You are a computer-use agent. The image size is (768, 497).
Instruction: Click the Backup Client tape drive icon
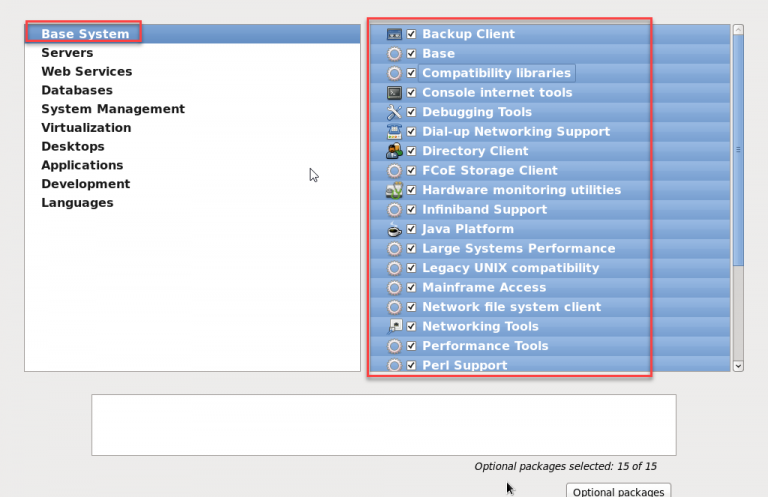pyautogui.click(x=394, y=34)
